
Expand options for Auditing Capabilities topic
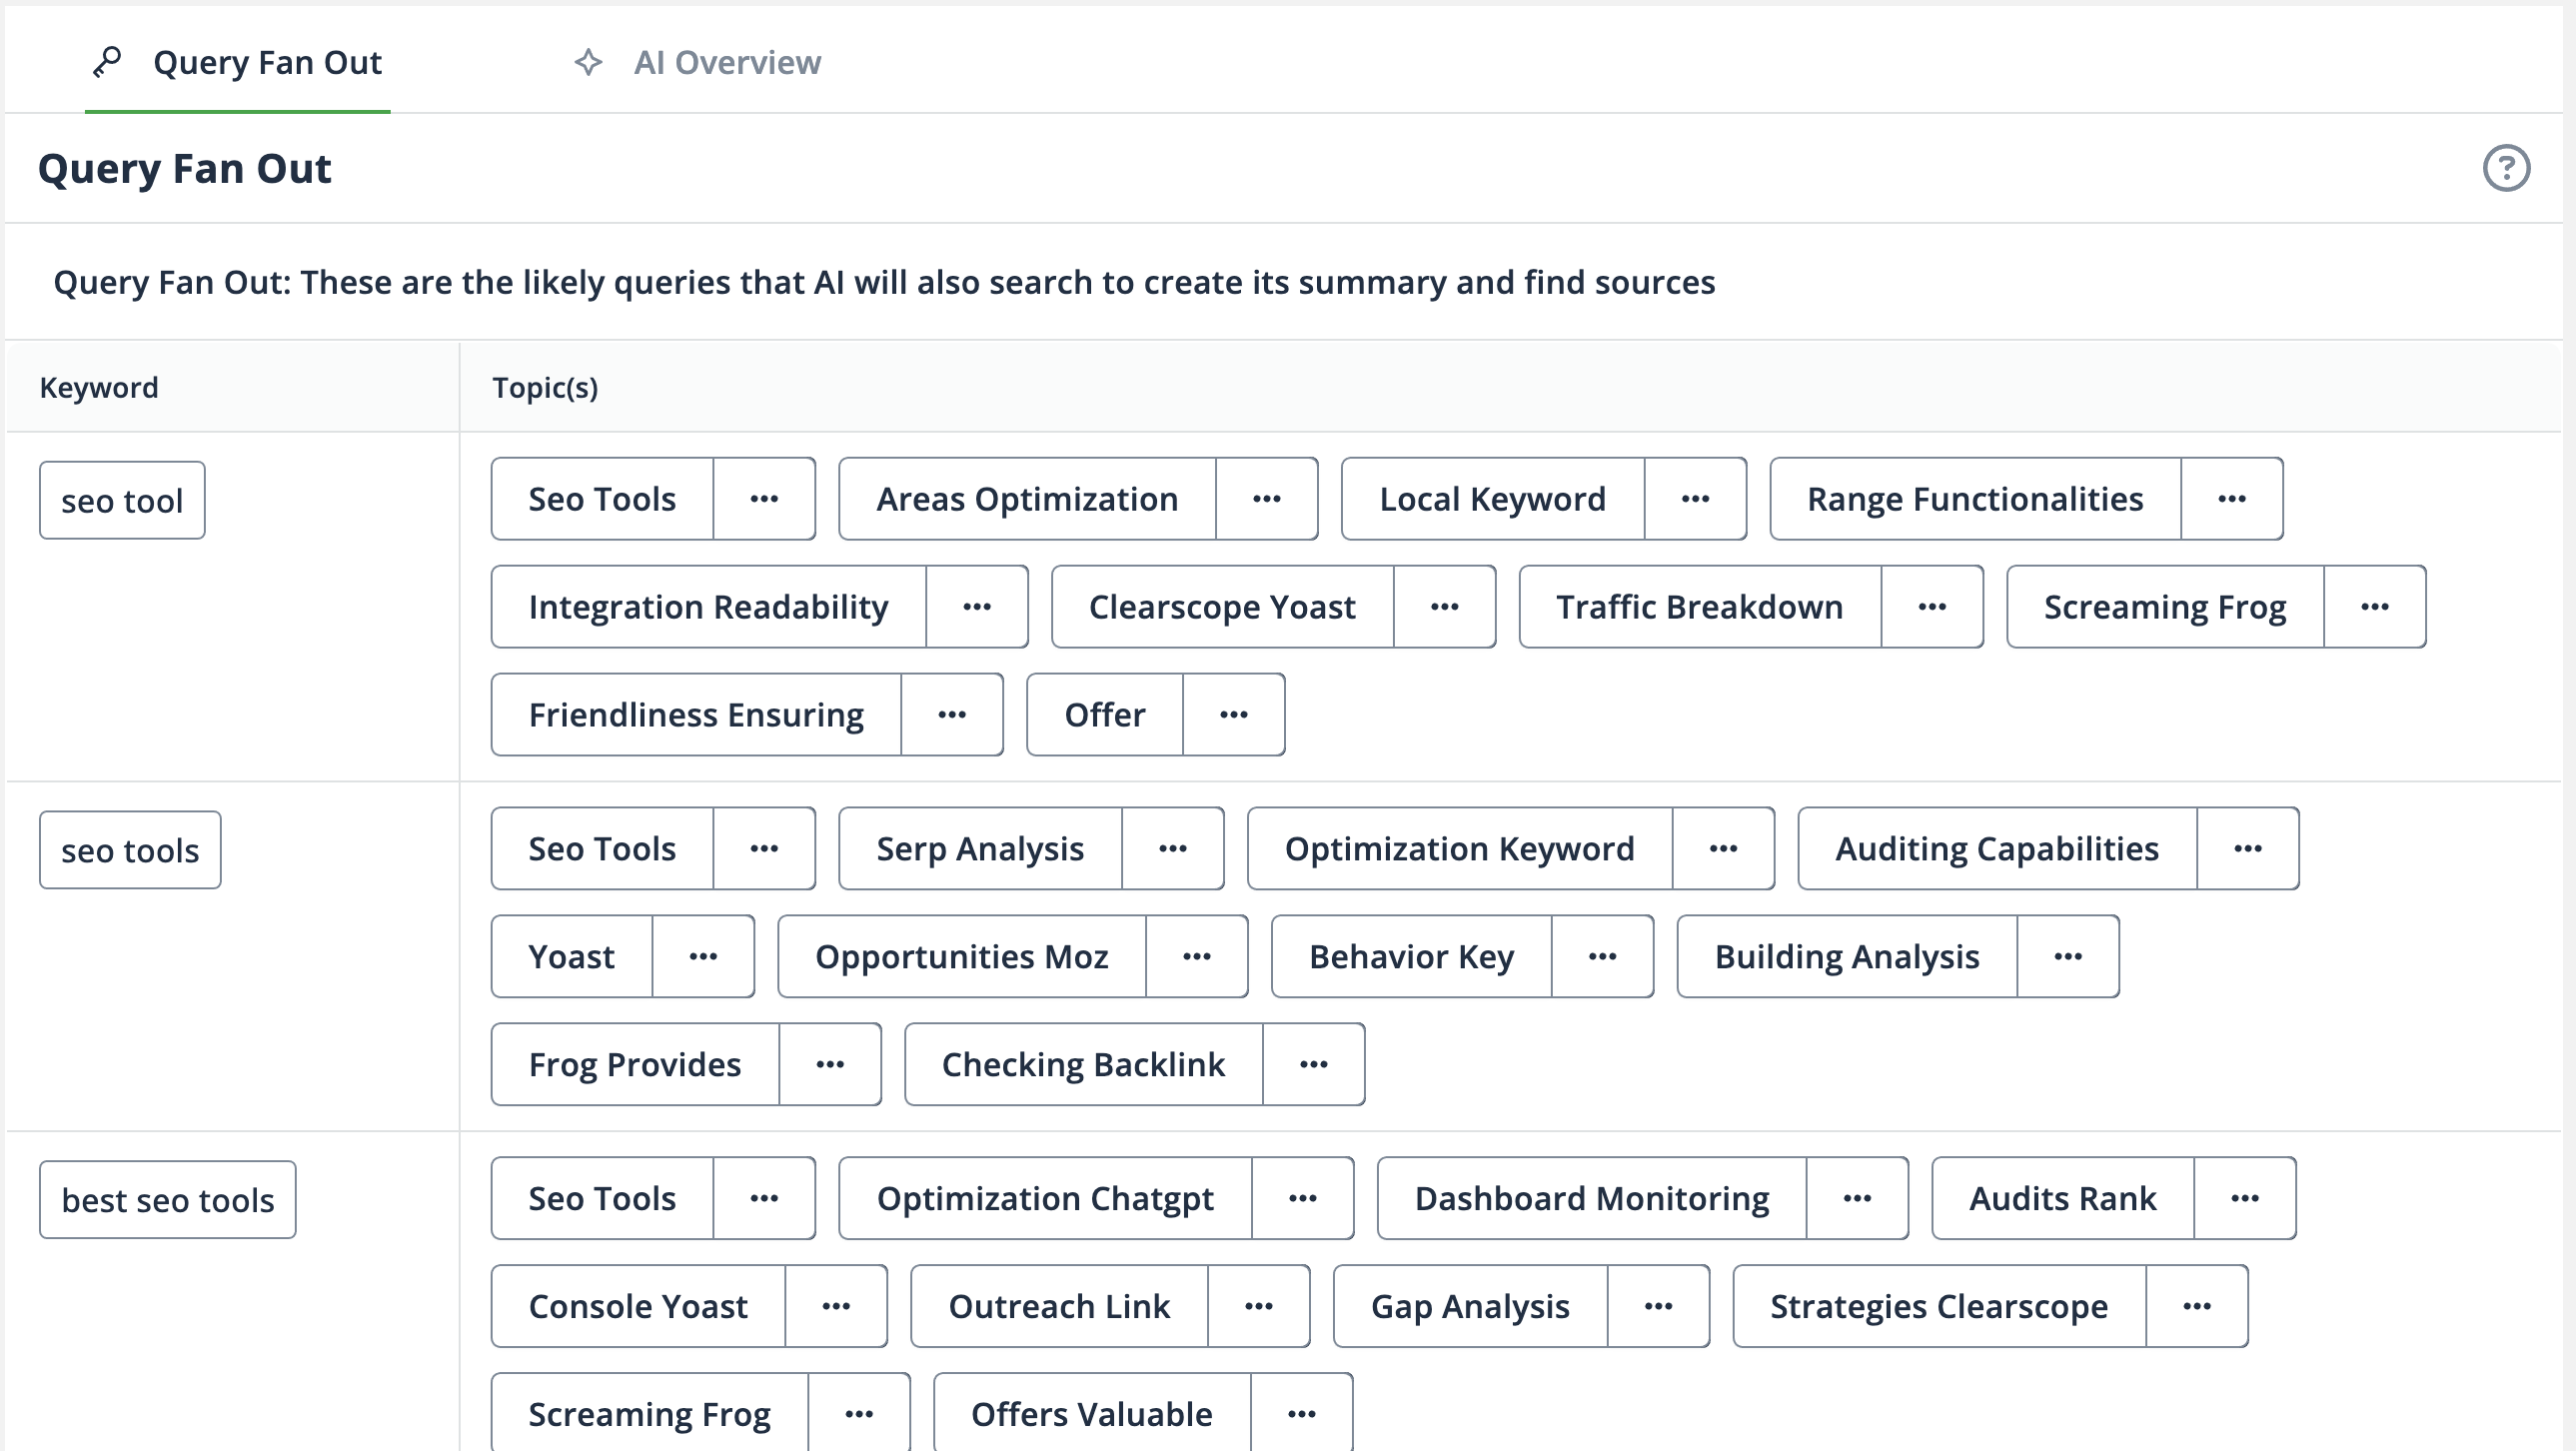click(2247, 849)
